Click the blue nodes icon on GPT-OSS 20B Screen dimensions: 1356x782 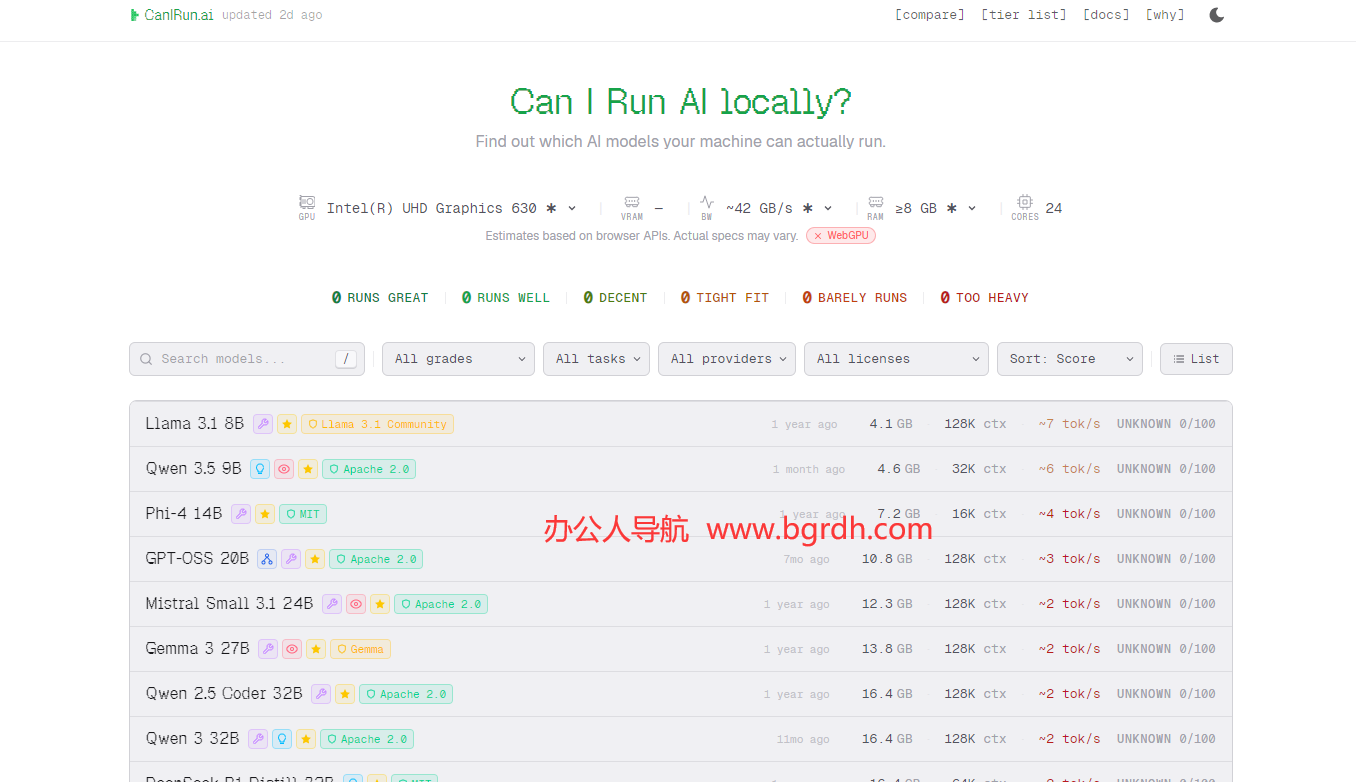tap(267, 559)
